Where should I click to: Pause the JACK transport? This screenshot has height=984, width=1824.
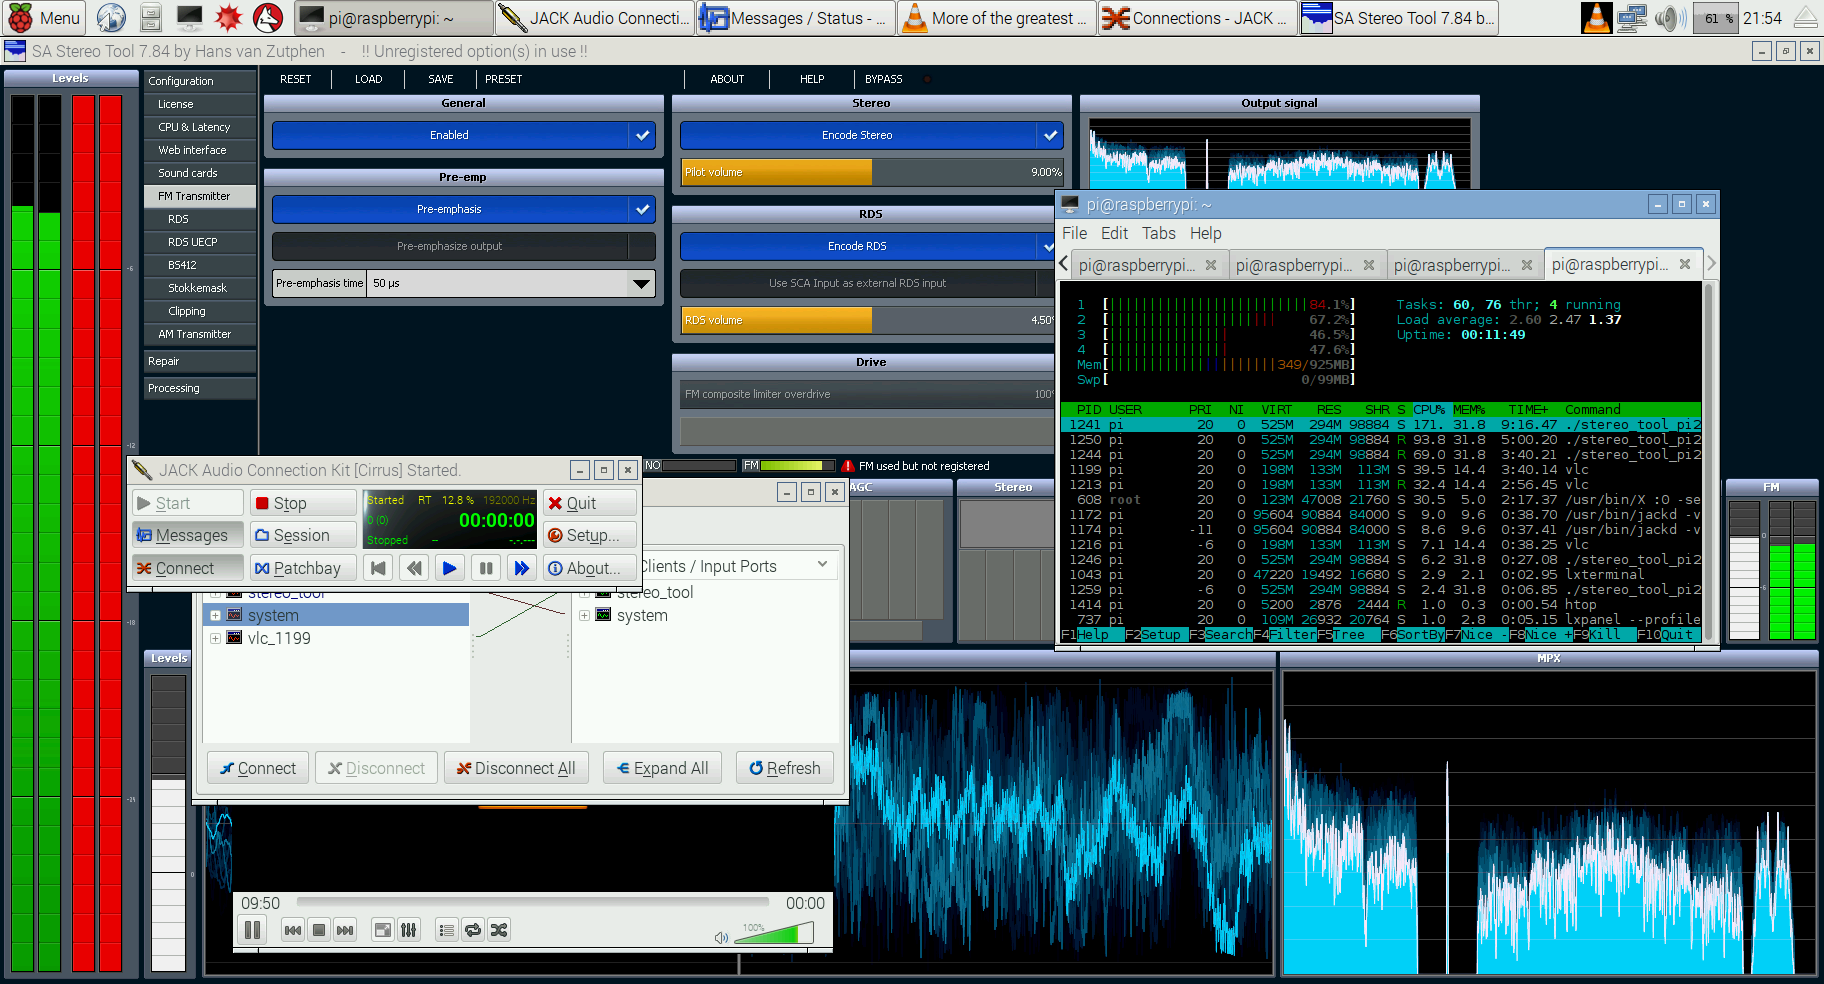click(486, 568)
